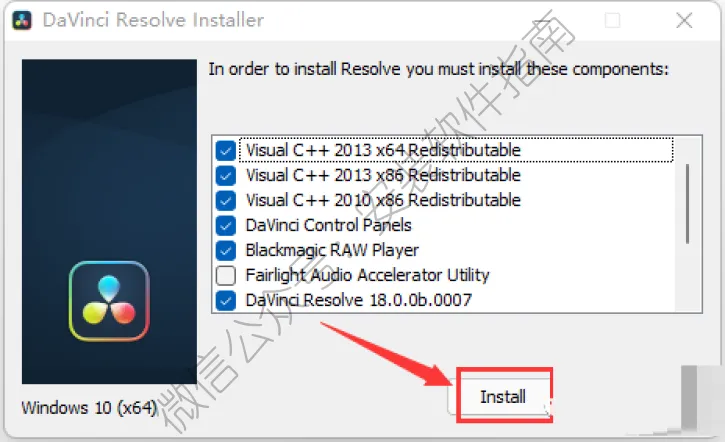Select the Visual C++ 2013 x86 Redistributable label
This screenshot has height=442, width=725.
(383, 175)
